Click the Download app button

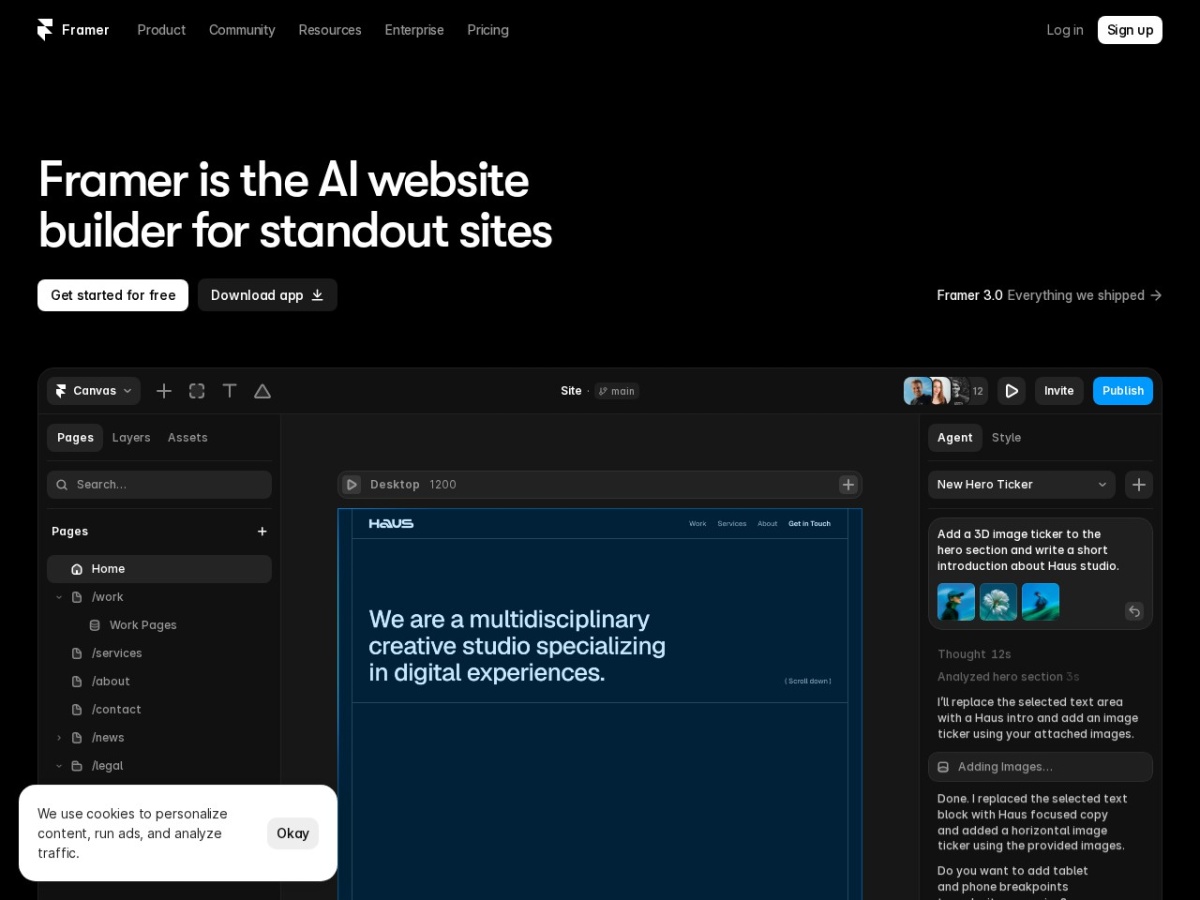point(267,295)
